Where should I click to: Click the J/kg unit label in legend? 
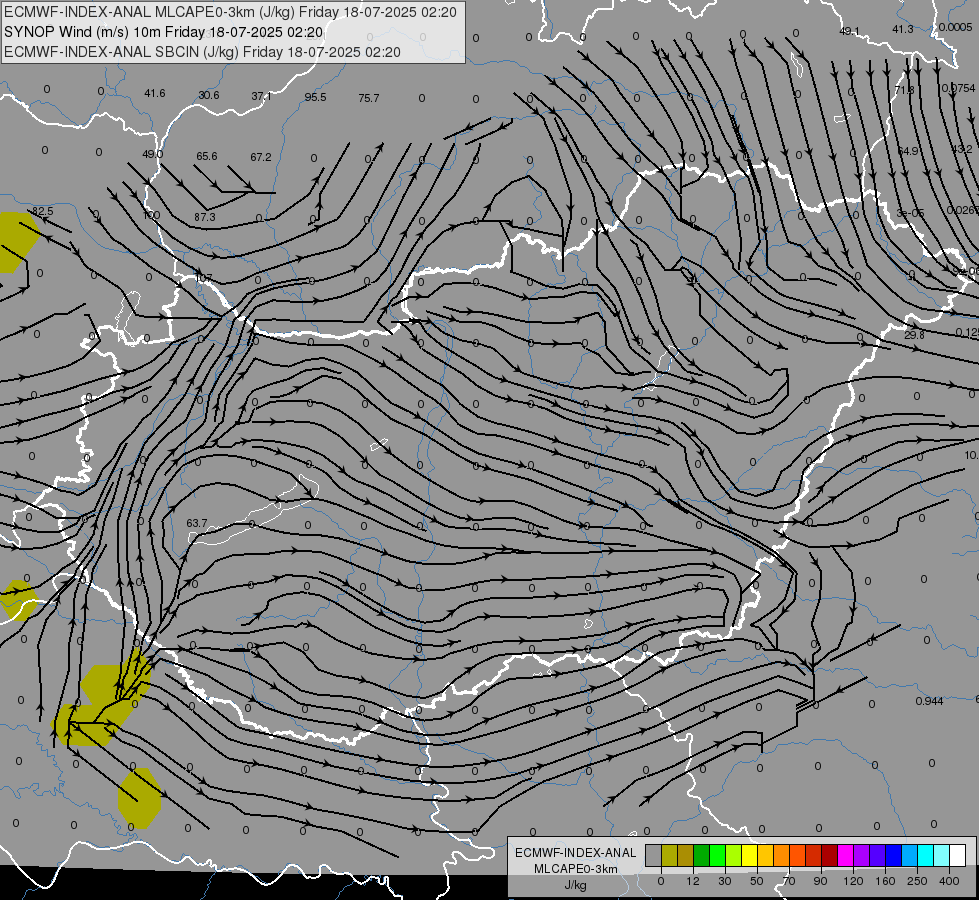click(576, 885)
